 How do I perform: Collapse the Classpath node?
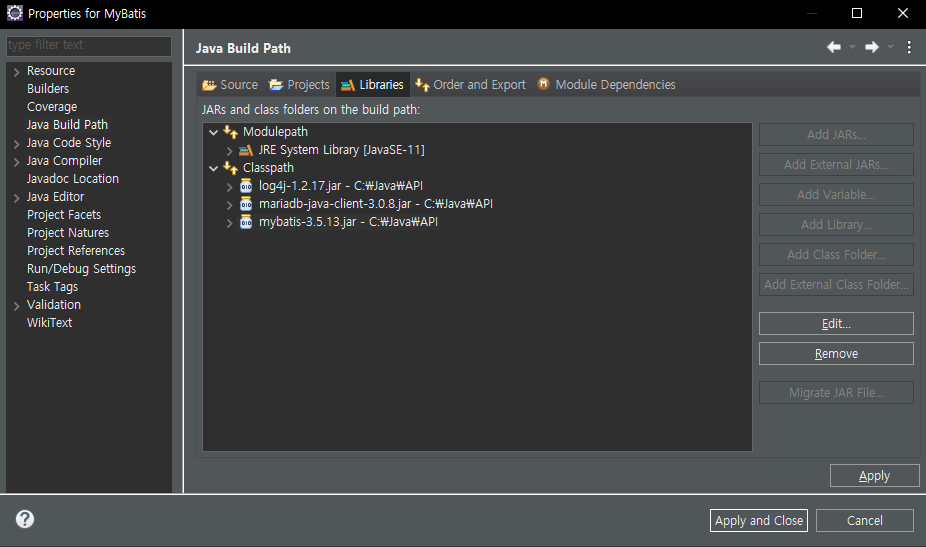(x=214, y=168)
